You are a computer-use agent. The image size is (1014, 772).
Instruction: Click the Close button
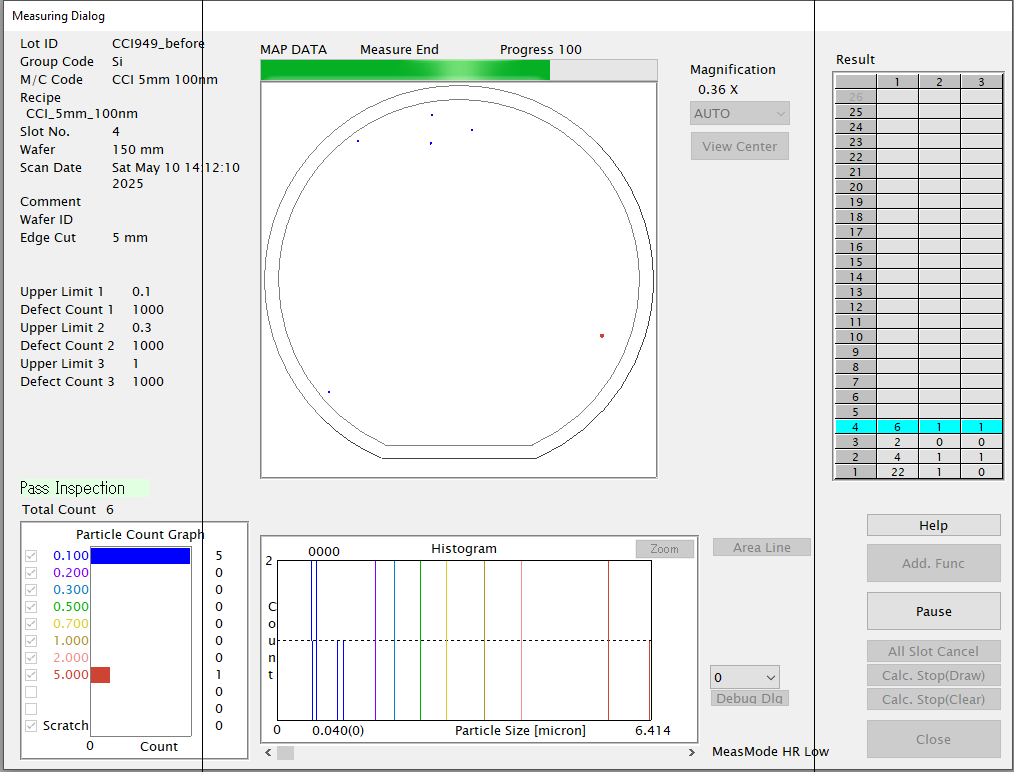coord(934,740)
